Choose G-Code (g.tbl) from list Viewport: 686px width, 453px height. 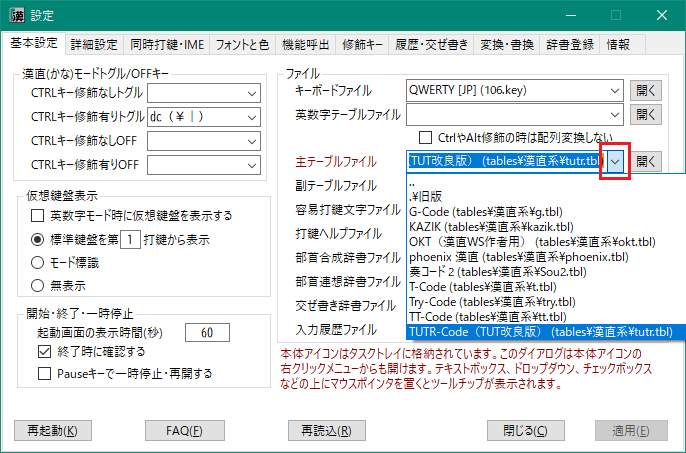coord(546,212)
